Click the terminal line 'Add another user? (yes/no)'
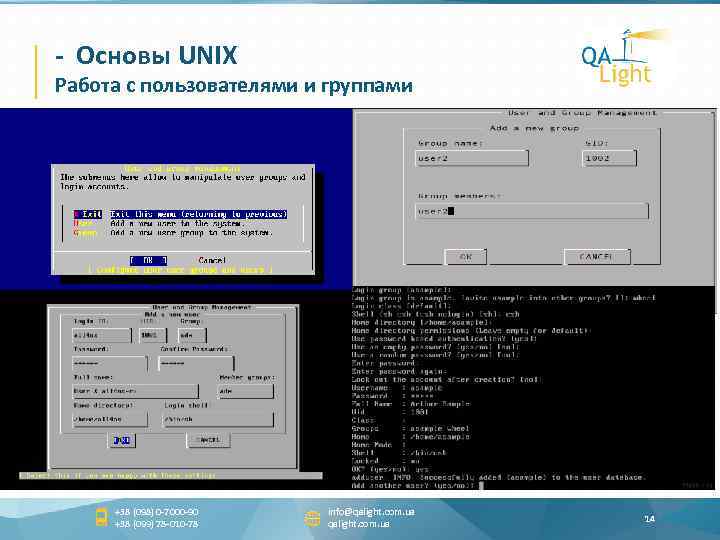Viewport: 720px width, 540px height. (x=413, y=486)
